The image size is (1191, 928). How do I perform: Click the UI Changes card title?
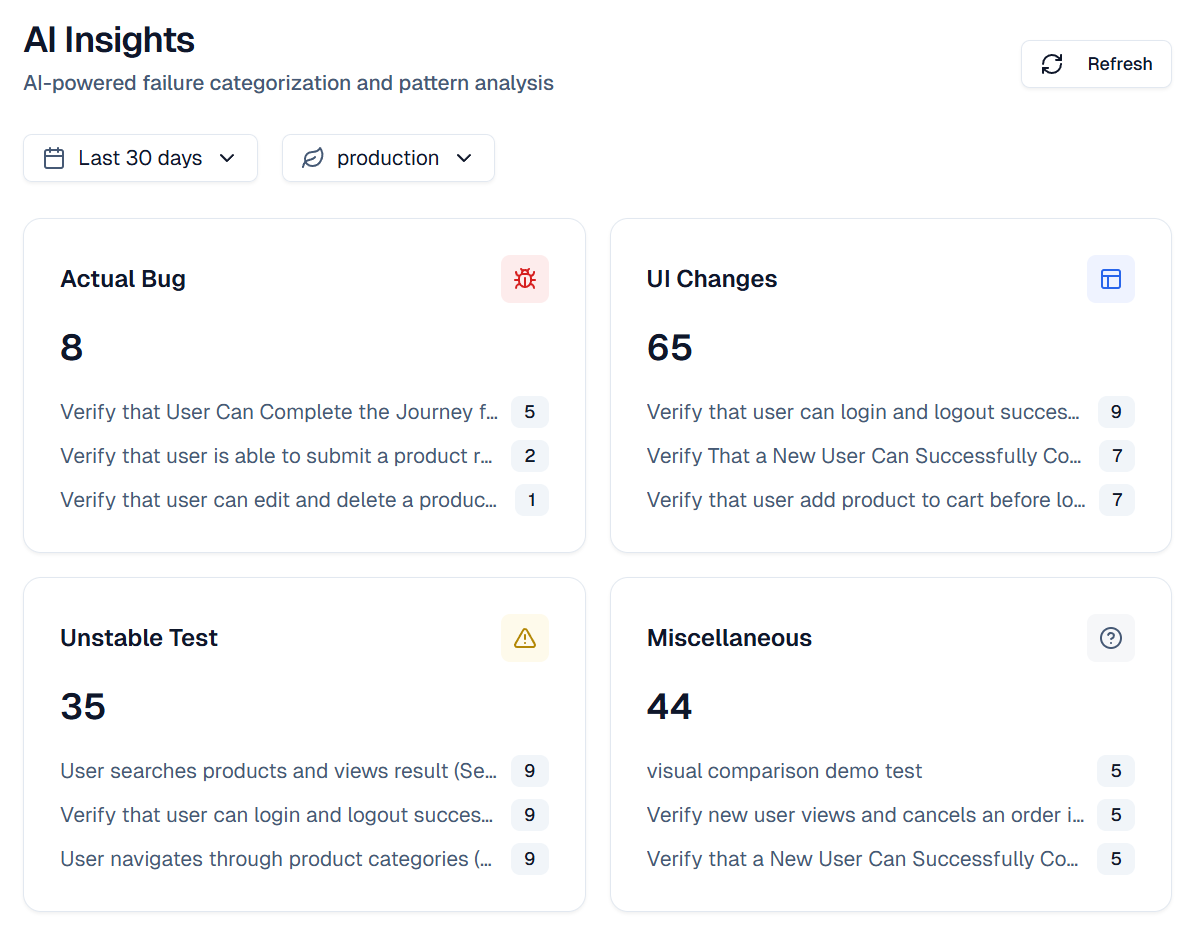click(x=711, y=279)
